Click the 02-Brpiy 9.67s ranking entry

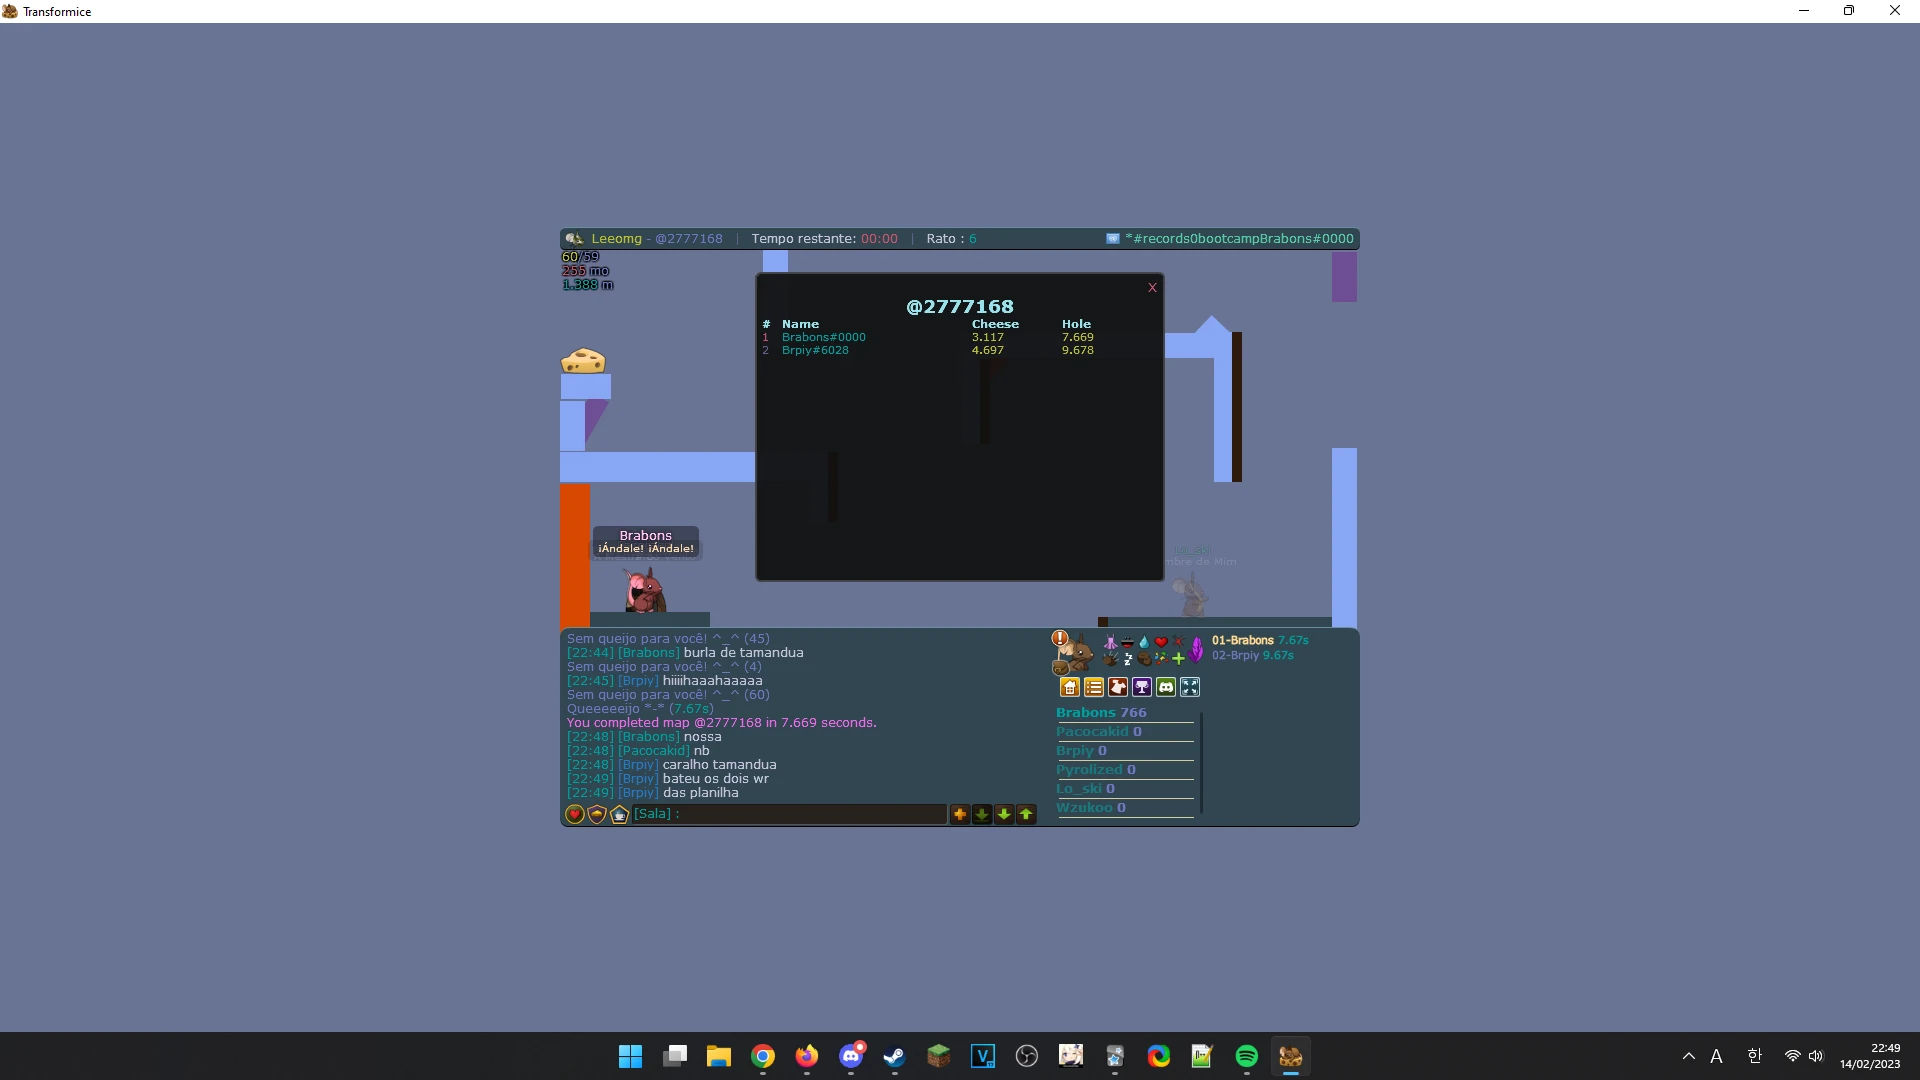pos(1253,656)
